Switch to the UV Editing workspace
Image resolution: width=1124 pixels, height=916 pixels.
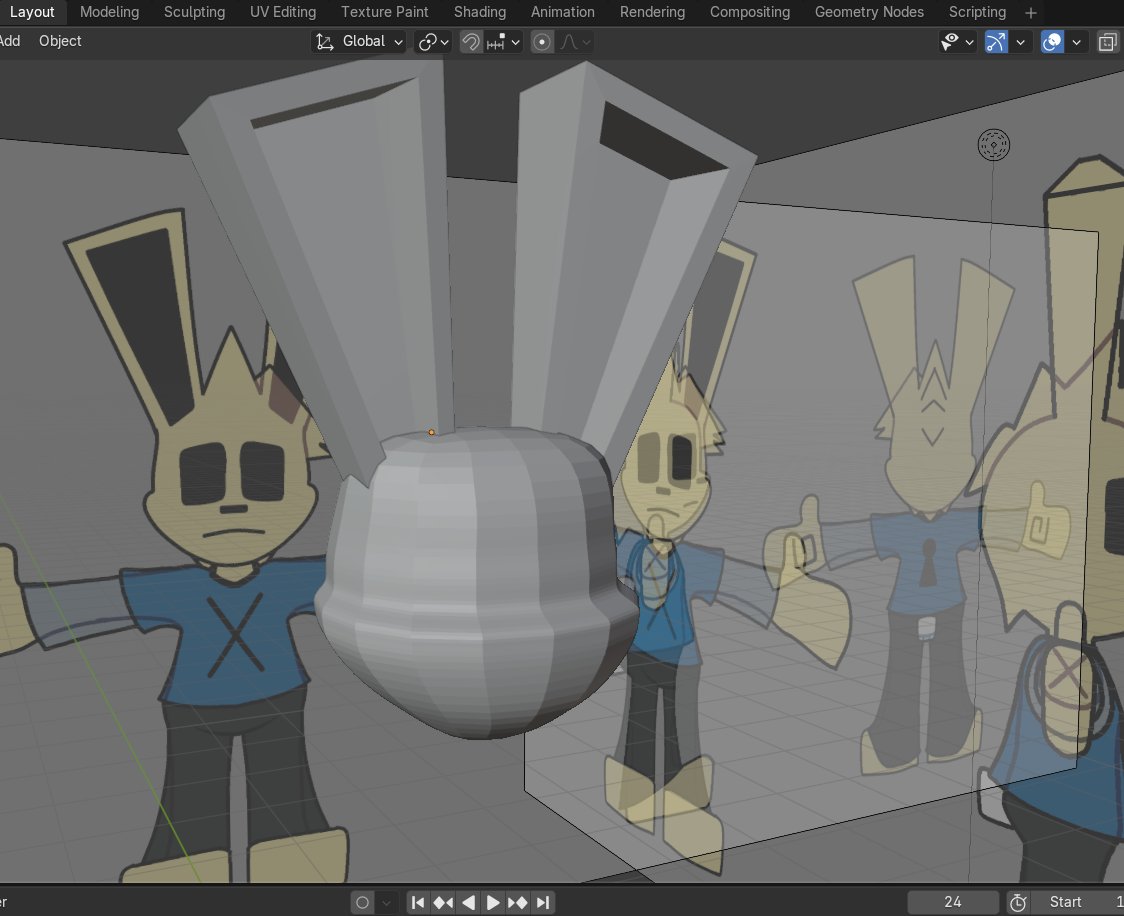(x=282, y=12)
